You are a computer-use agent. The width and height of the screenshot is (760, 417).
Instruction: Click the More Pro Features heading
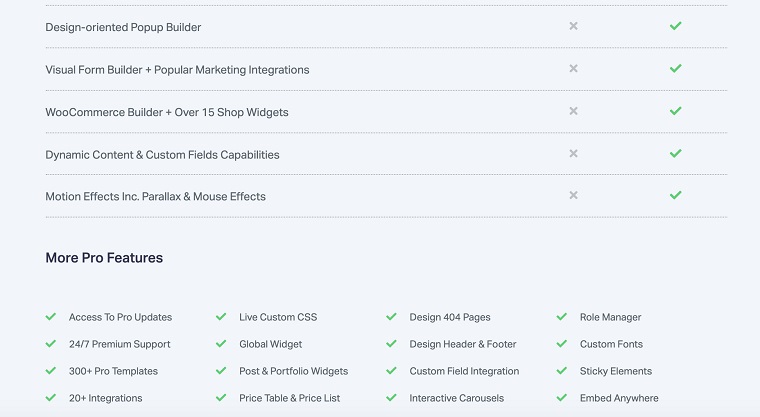[104, 258]
